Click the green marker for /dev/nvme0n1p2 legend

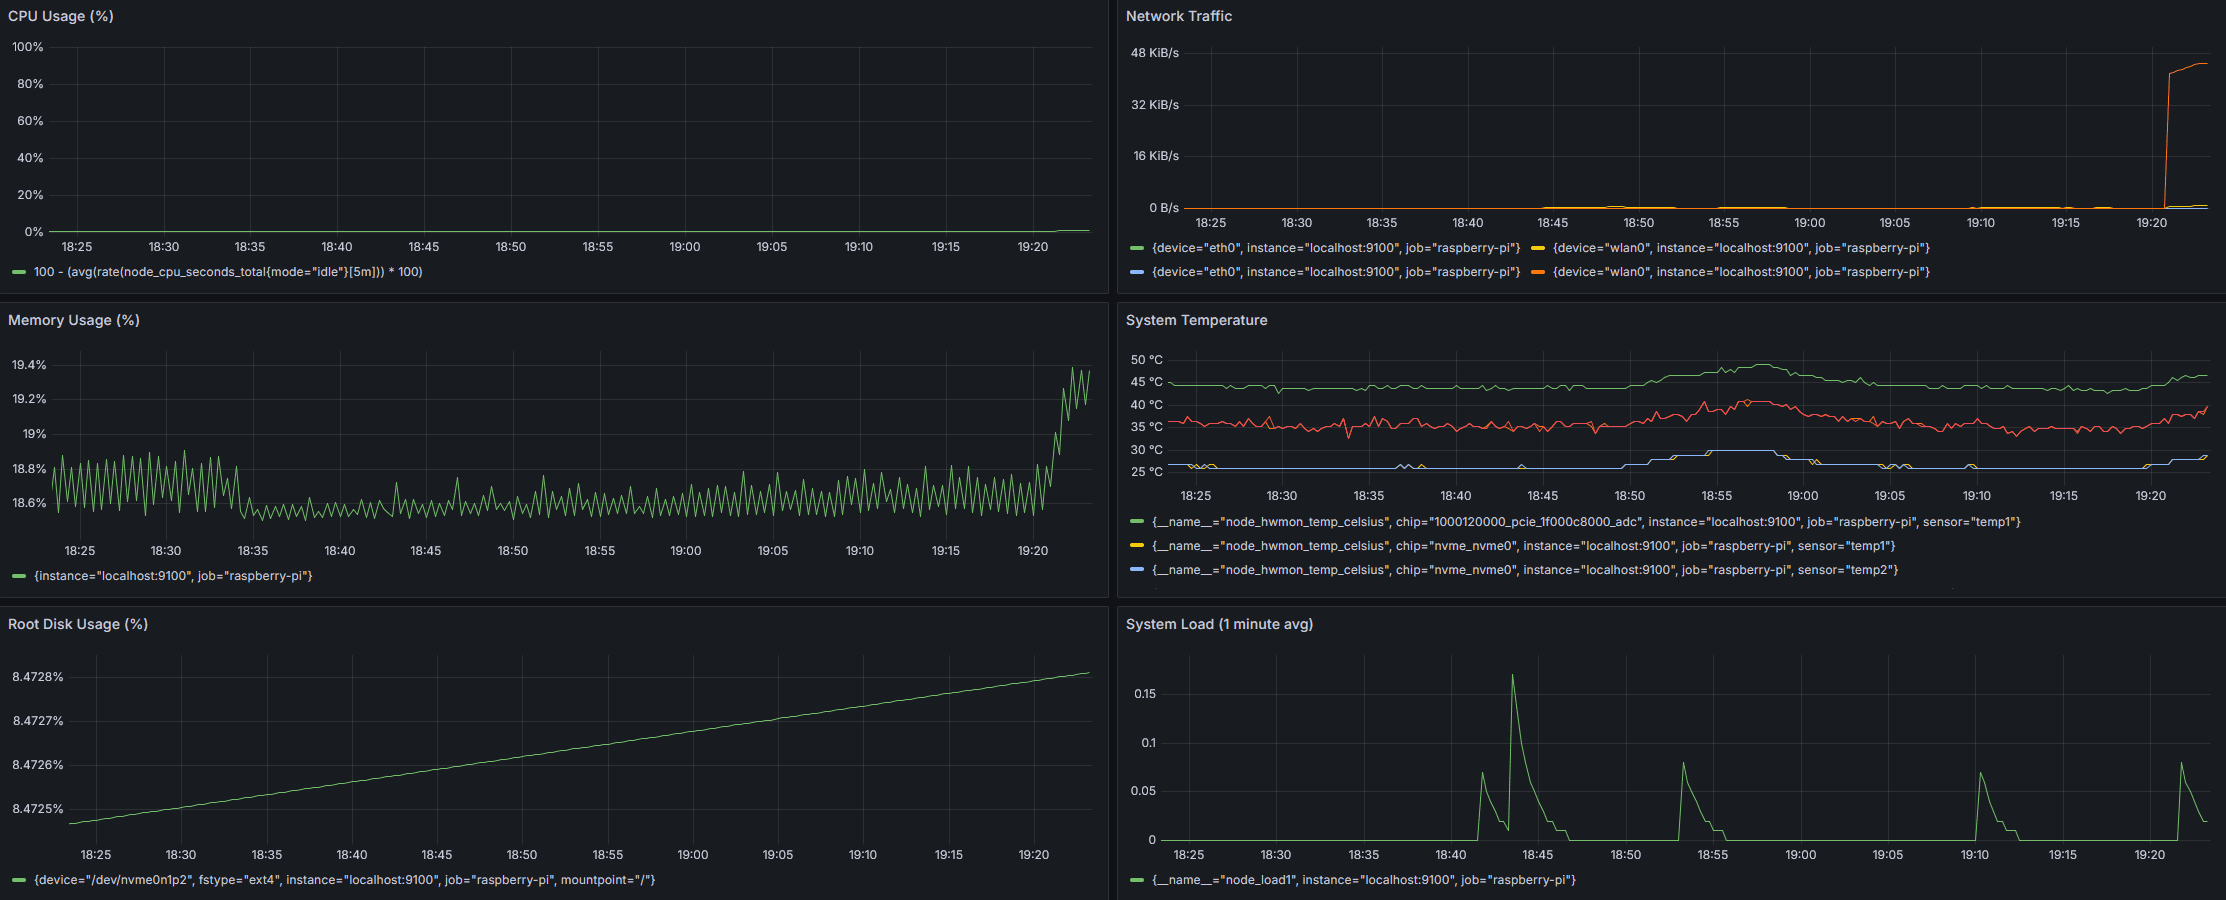point(19,879)
